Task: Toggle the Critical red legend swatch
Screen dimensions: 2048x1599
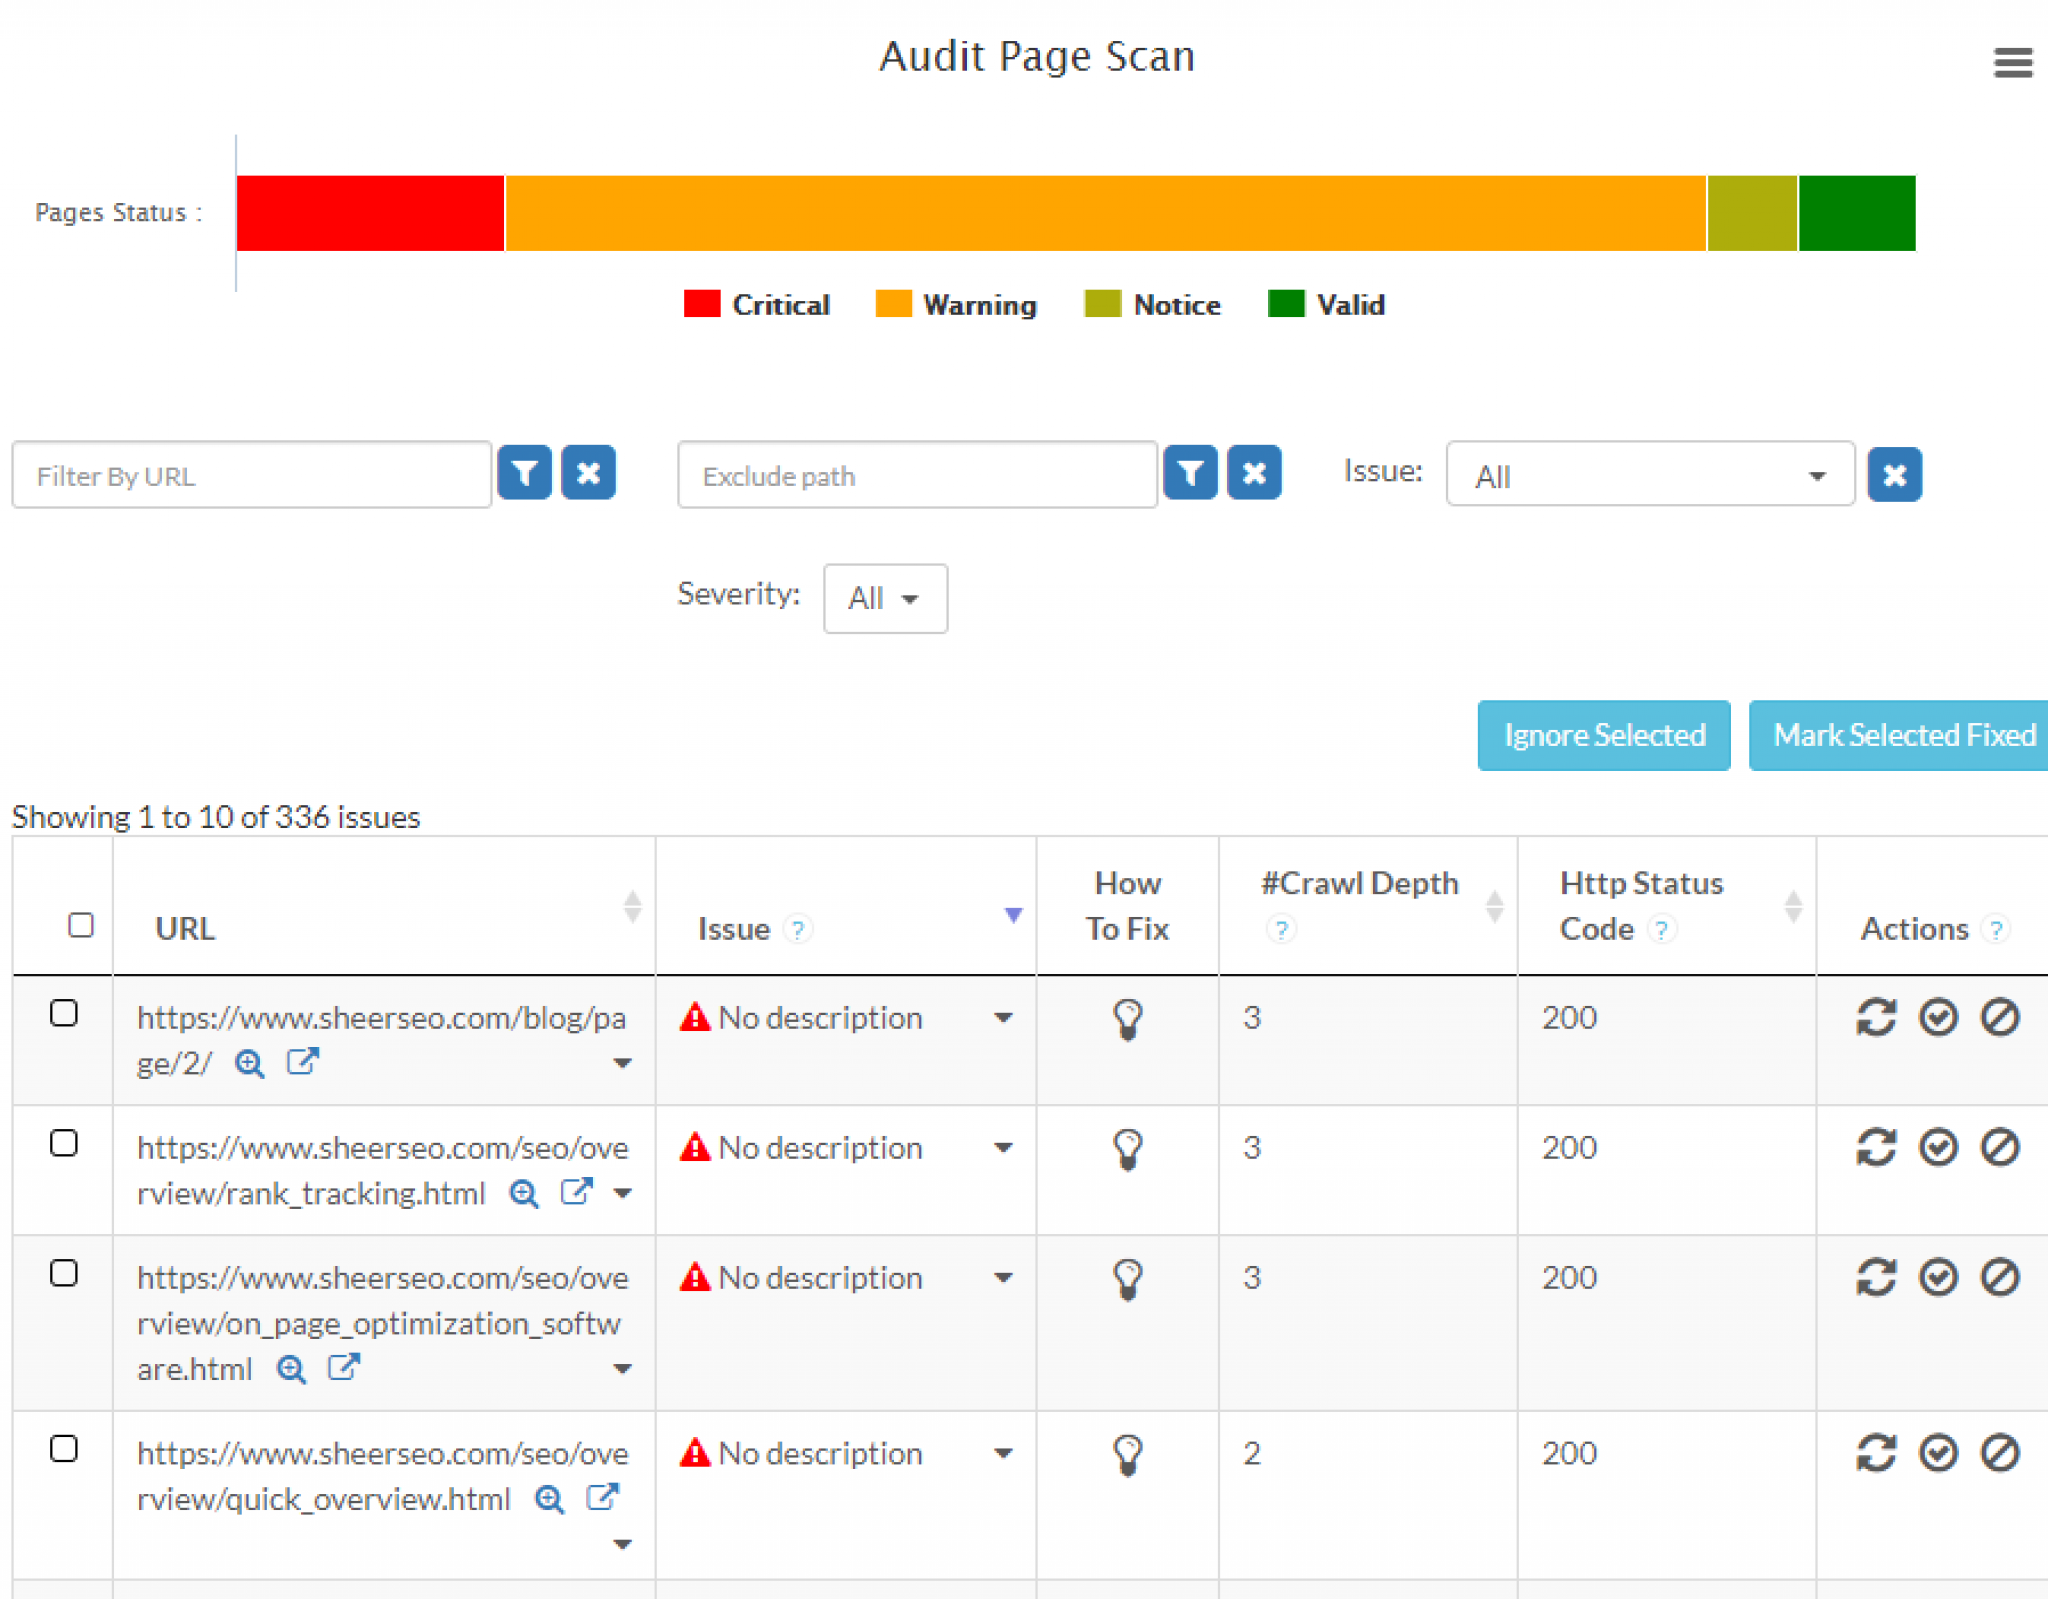Action: 702,304
